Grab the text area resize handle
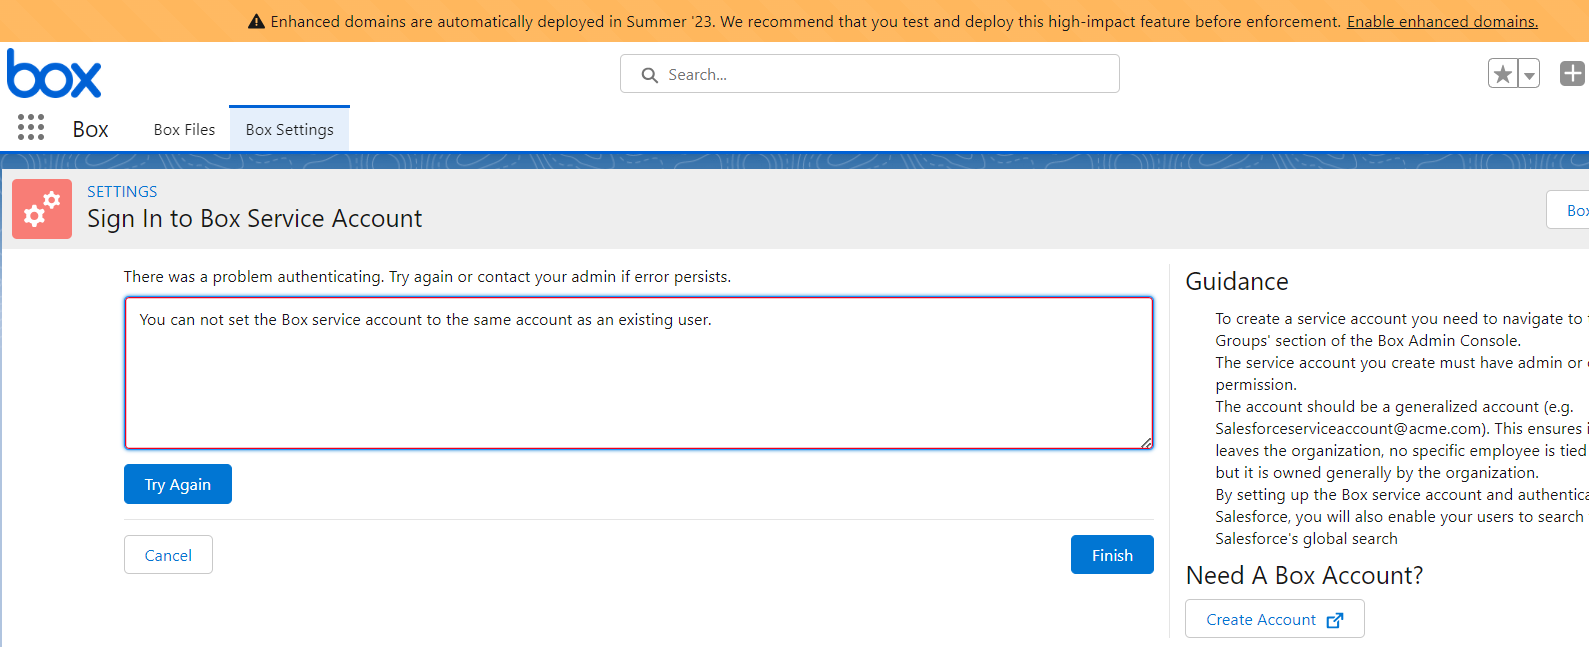The height and width of the screenshot is (647, 1589). click(1146, 442)
